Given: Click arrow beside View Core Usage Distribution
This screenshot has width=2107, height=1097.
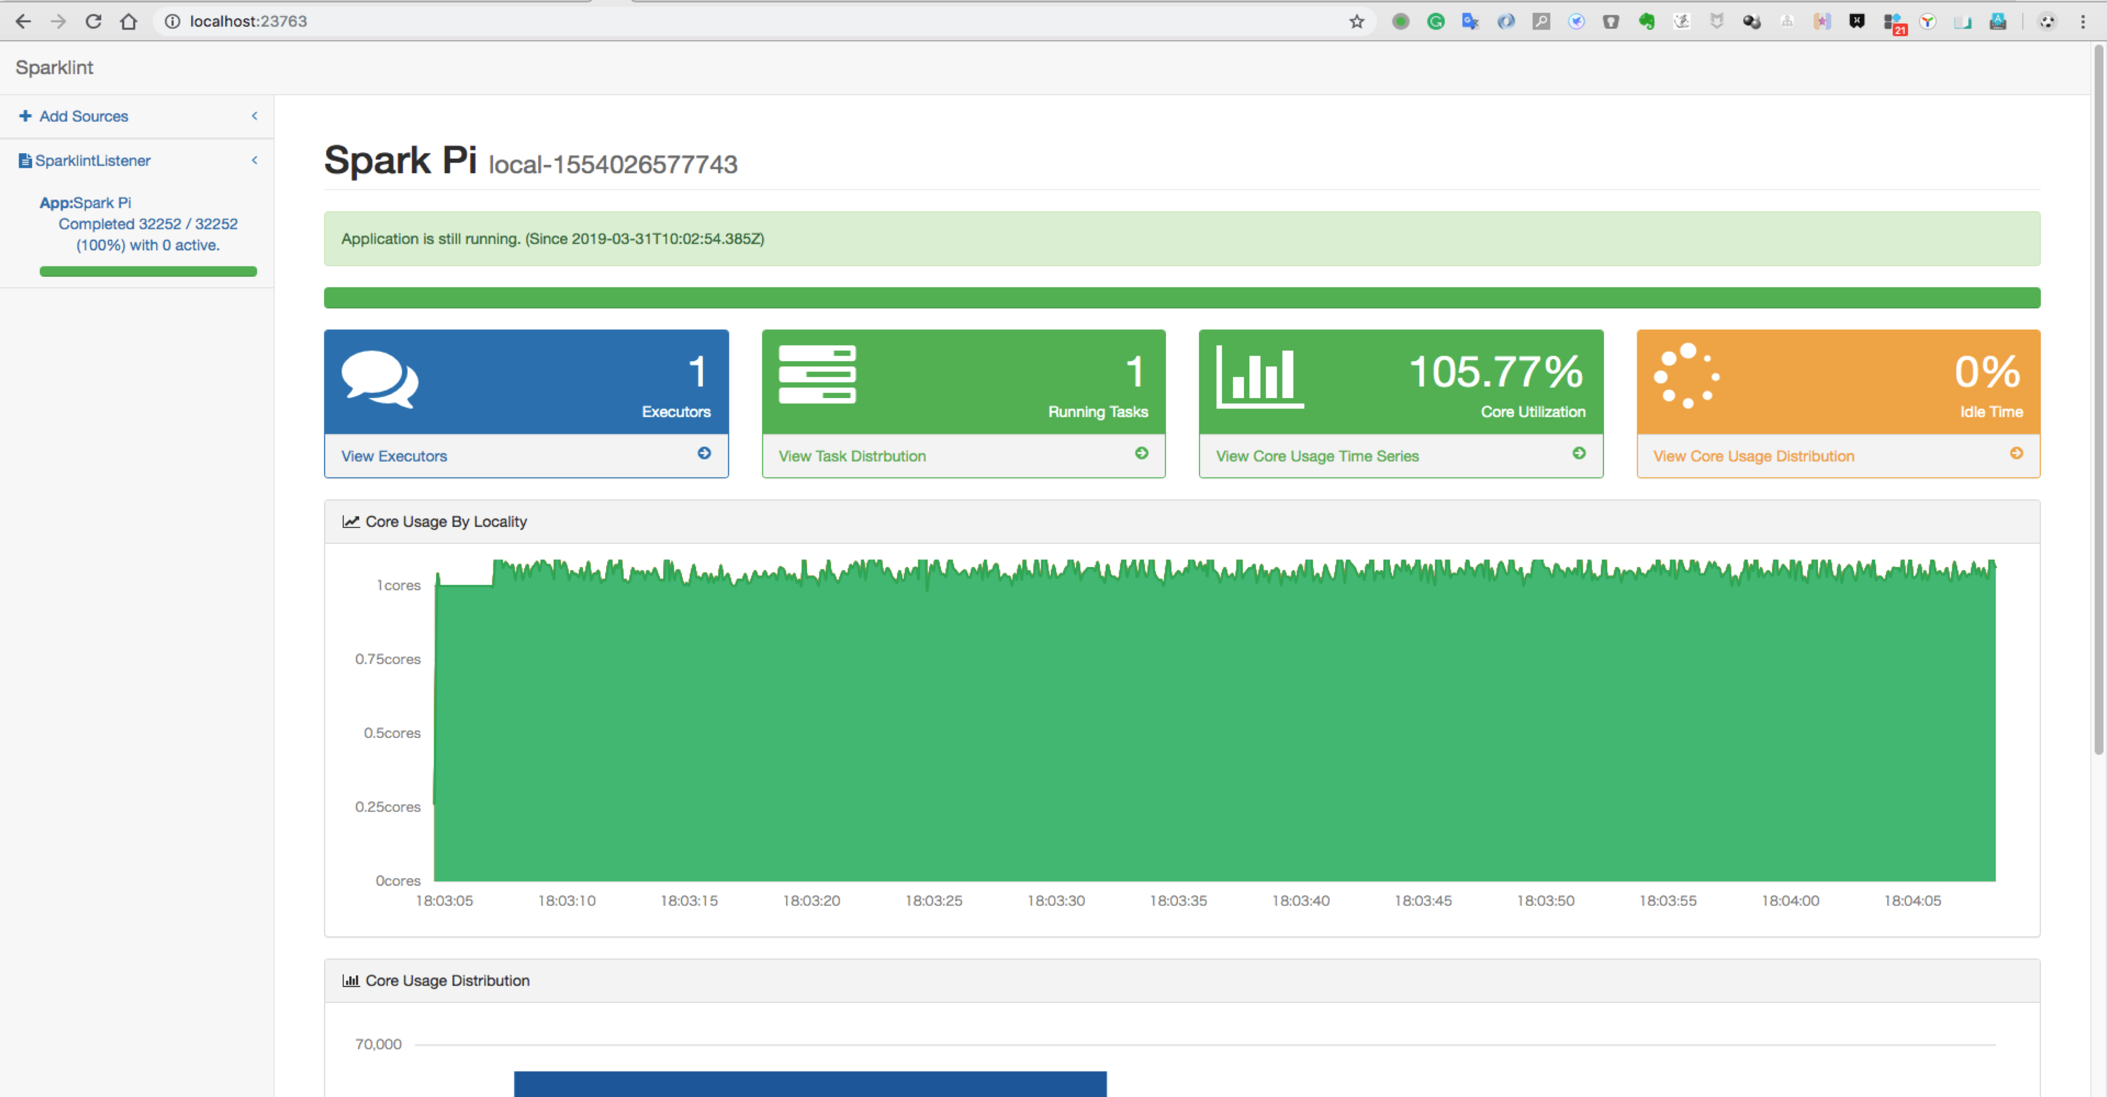Looking at the screenshot, I should coord(2016,454).
